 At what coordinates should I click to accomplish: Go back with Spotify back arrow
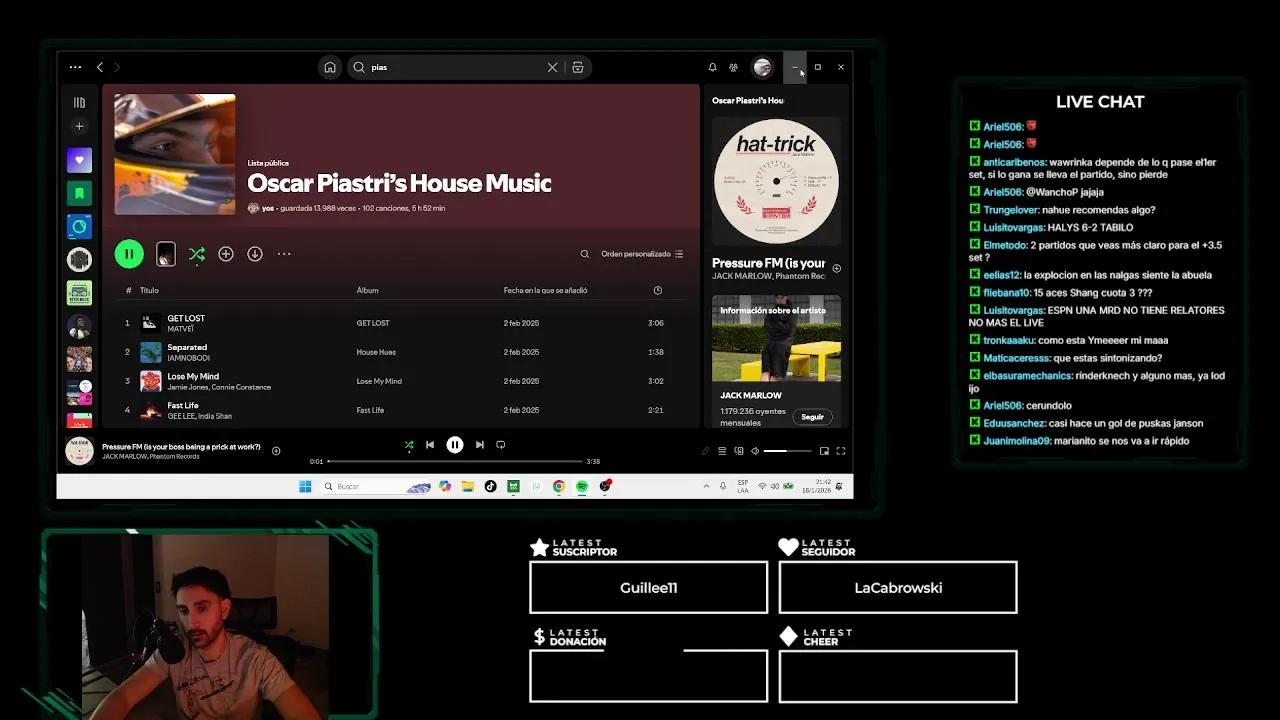pyautogui.click(x=100, y=67)
